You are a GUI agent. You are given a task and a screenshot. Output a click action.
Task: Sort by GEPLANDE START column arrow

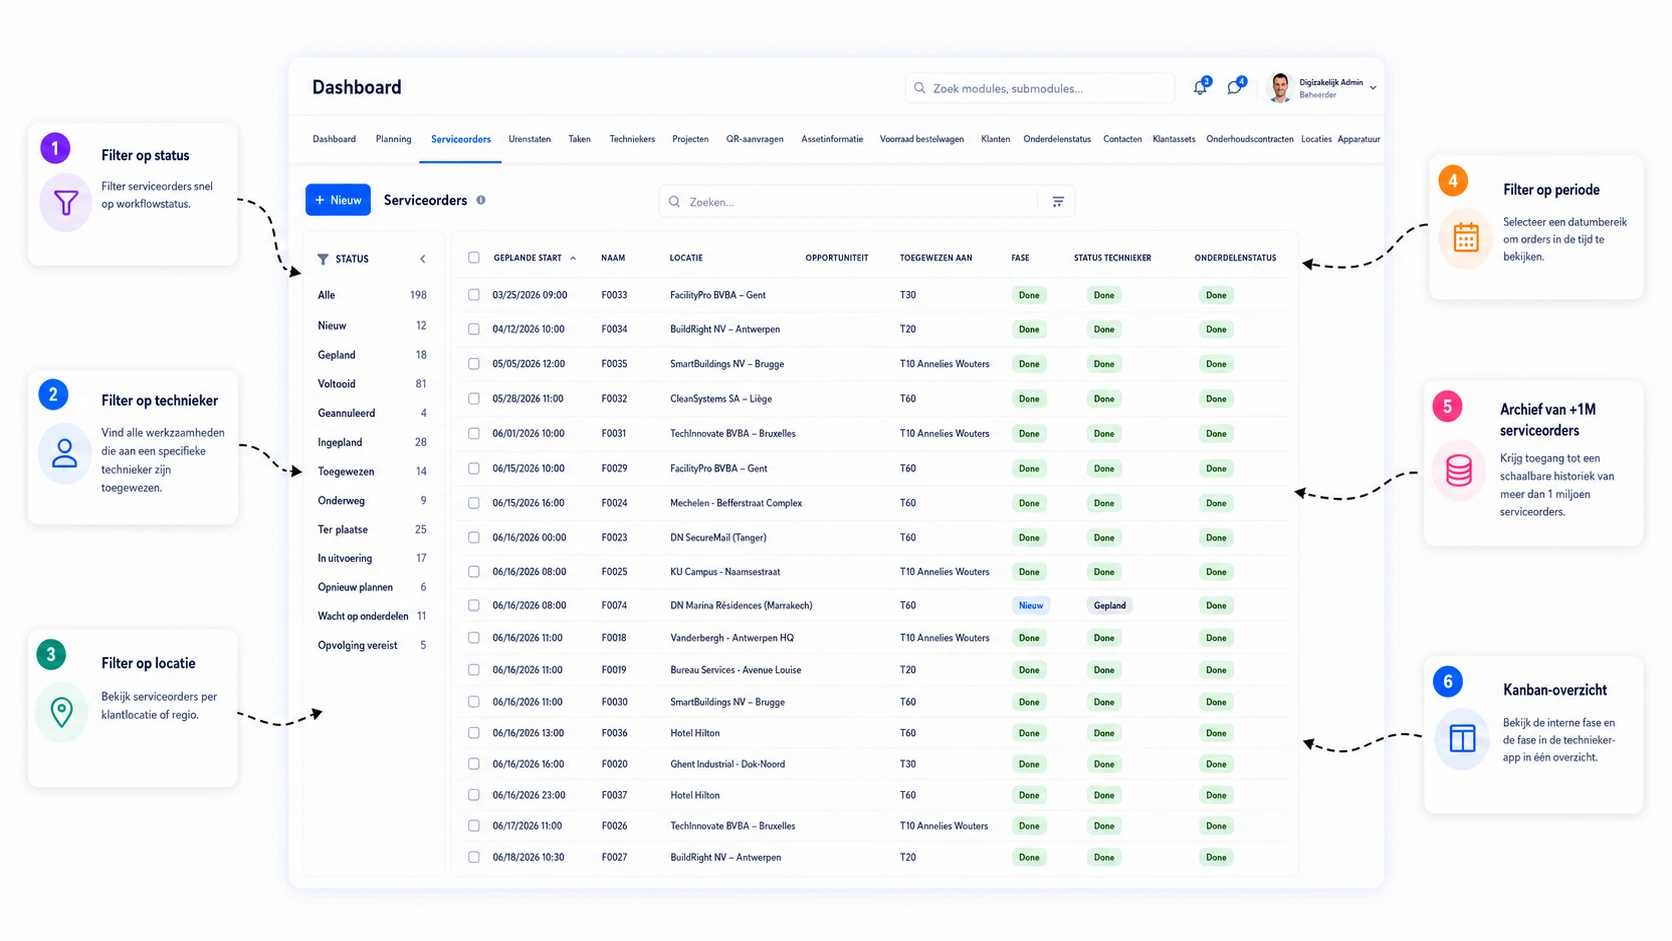(573, 258)
